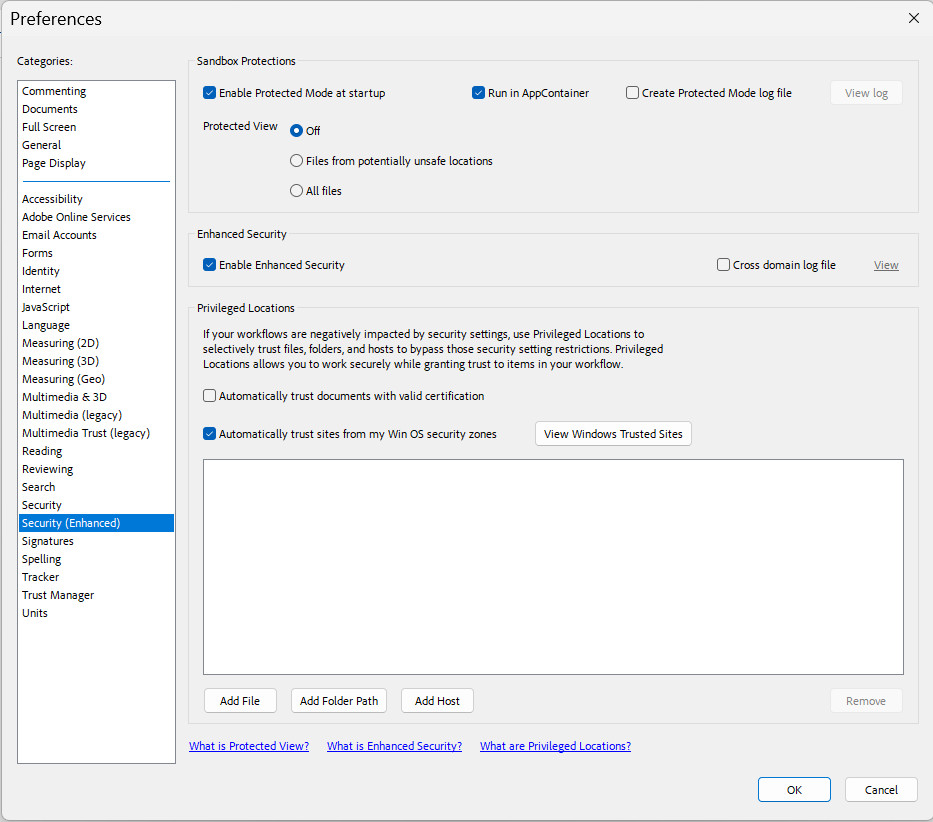Enable Create Protected Mode log file
The width and height of the screenshot is (933, 822).
[x=633, y=93]
